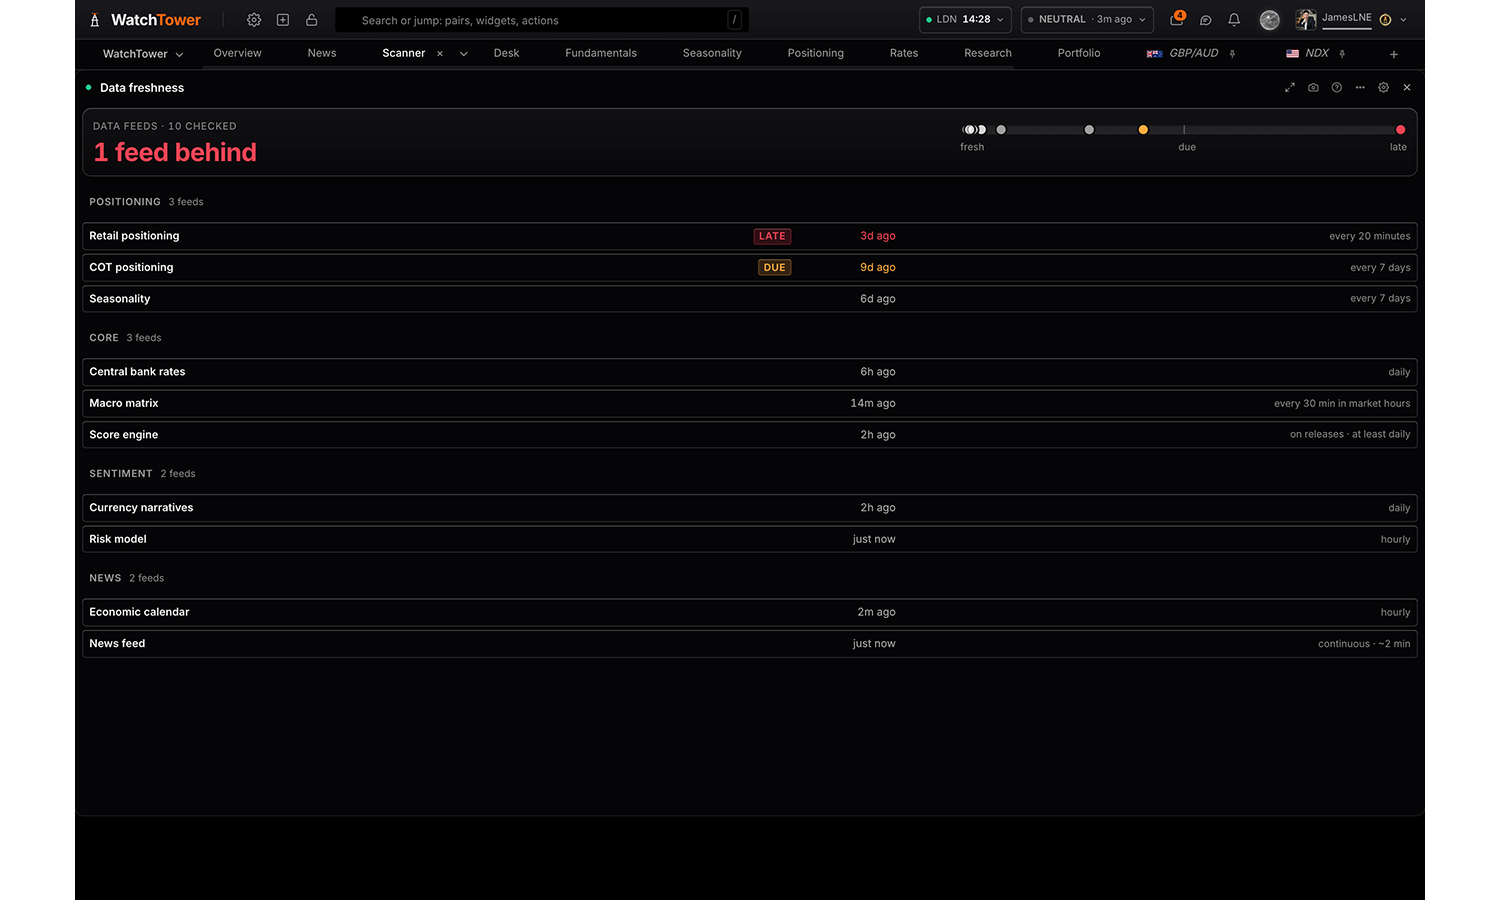Open the LDN 14:28 session dropdown
Image resolution: width=1500 pixels, height=900 pixels.
[x=965, y=20]
